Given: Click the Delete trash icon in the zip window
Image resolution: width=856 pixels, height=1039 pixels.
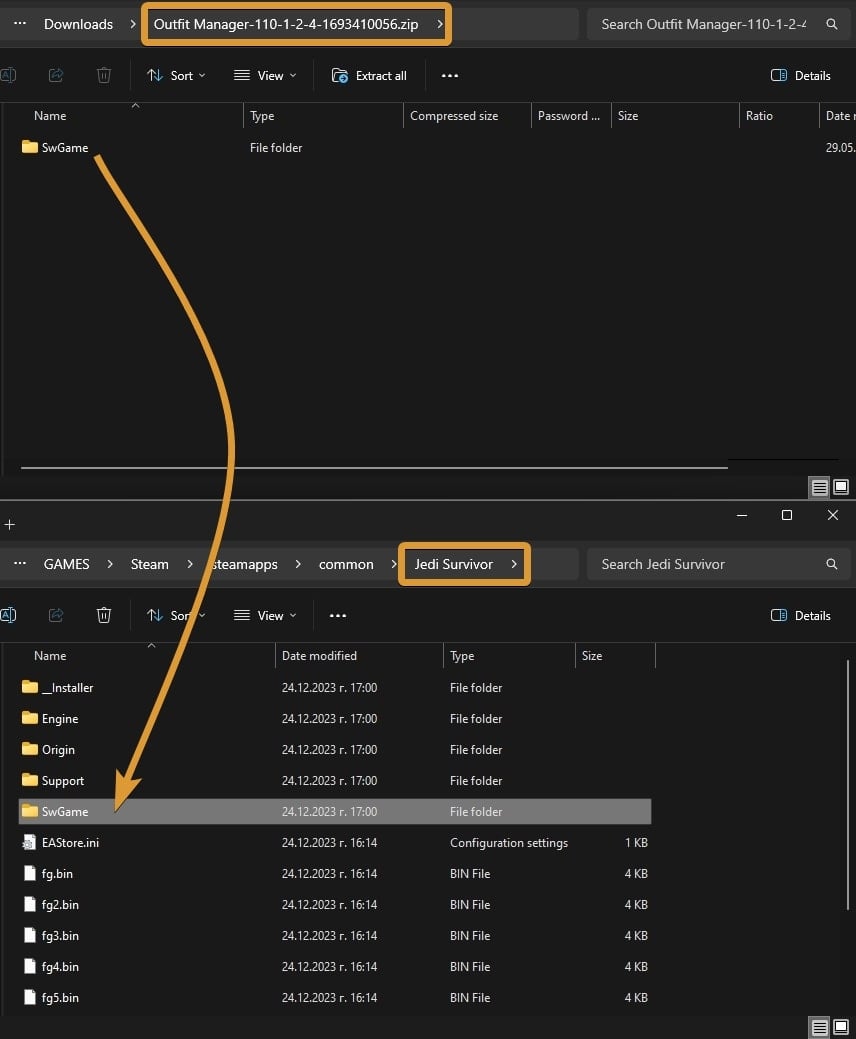Looking at the screenshot, I should tap(104, 76).
